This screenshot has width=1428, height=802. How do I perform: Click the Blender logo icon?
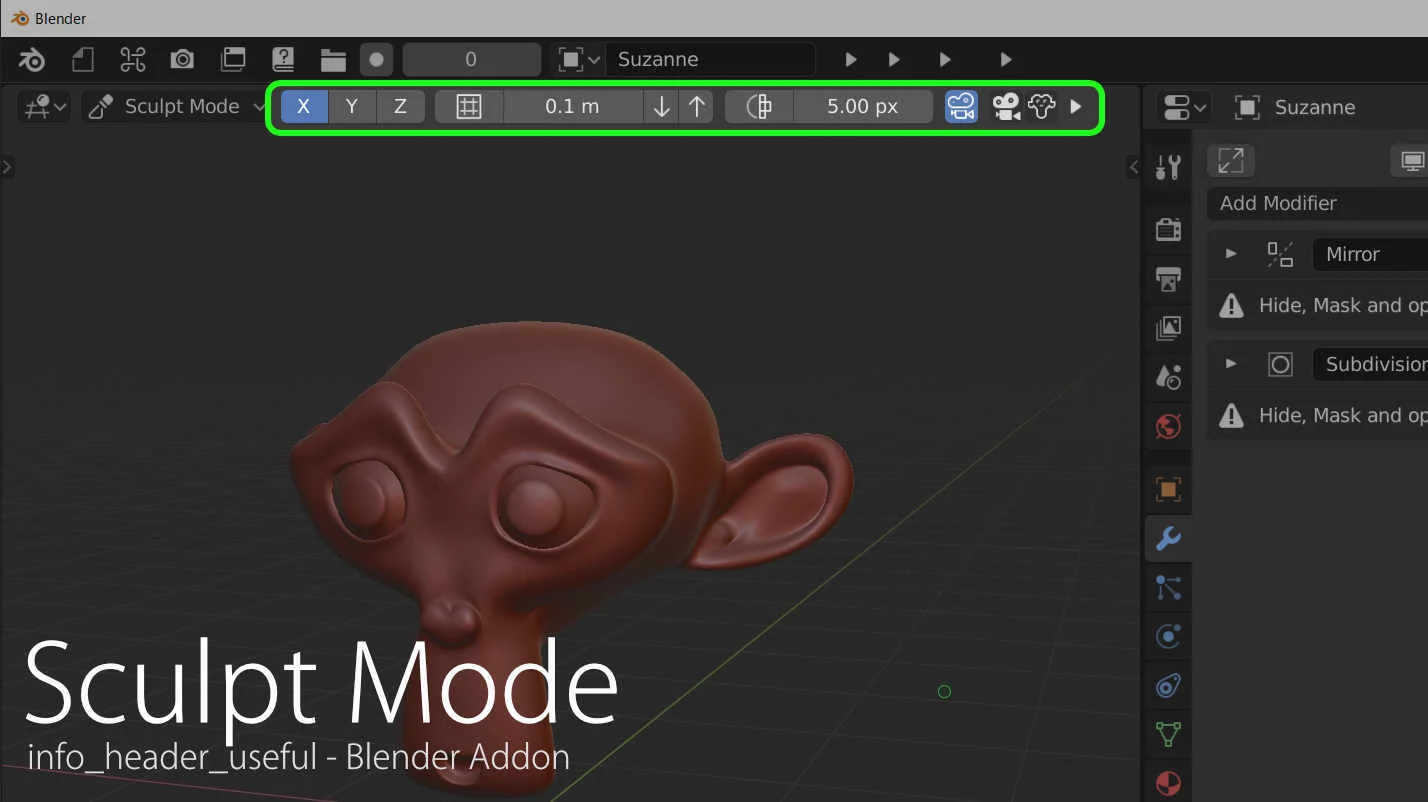tap(32, 60)
